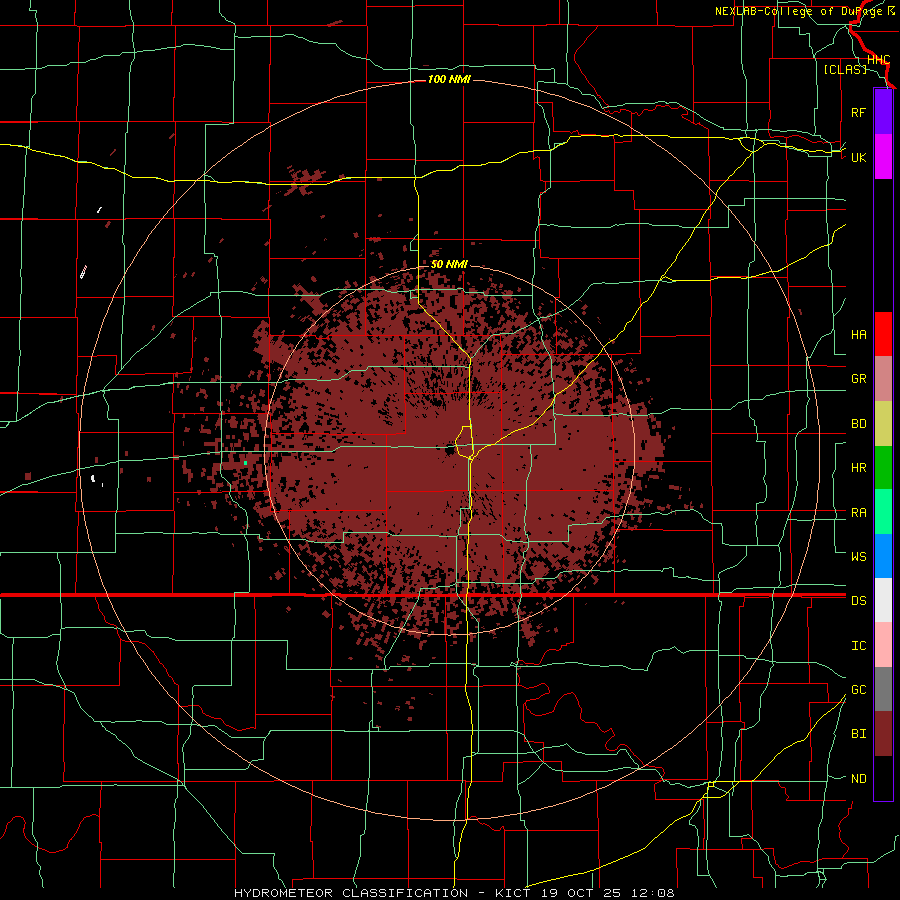Click the GC legend label

coord(858,689)
